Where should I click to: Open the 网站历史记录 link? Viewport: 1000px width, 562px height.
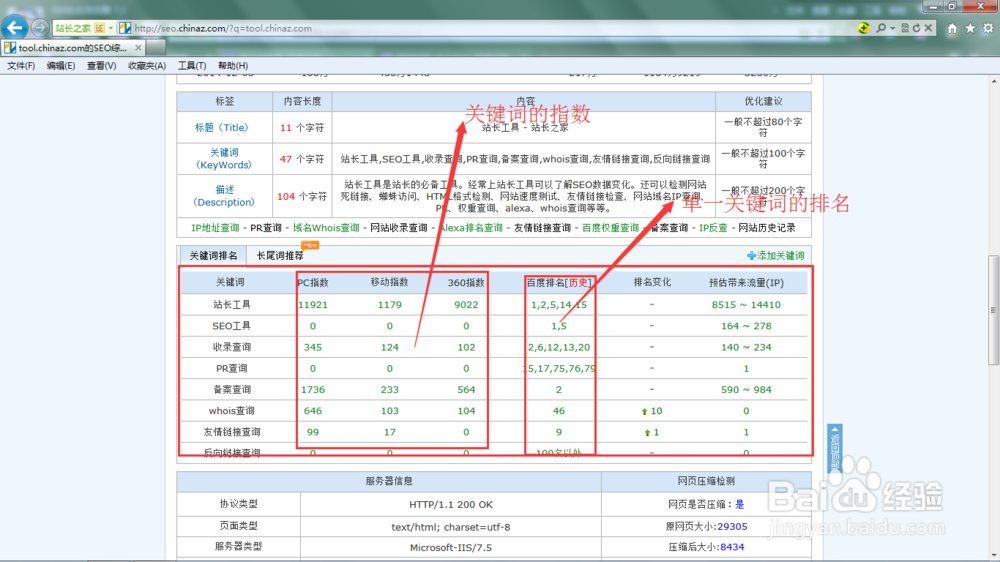767,228
